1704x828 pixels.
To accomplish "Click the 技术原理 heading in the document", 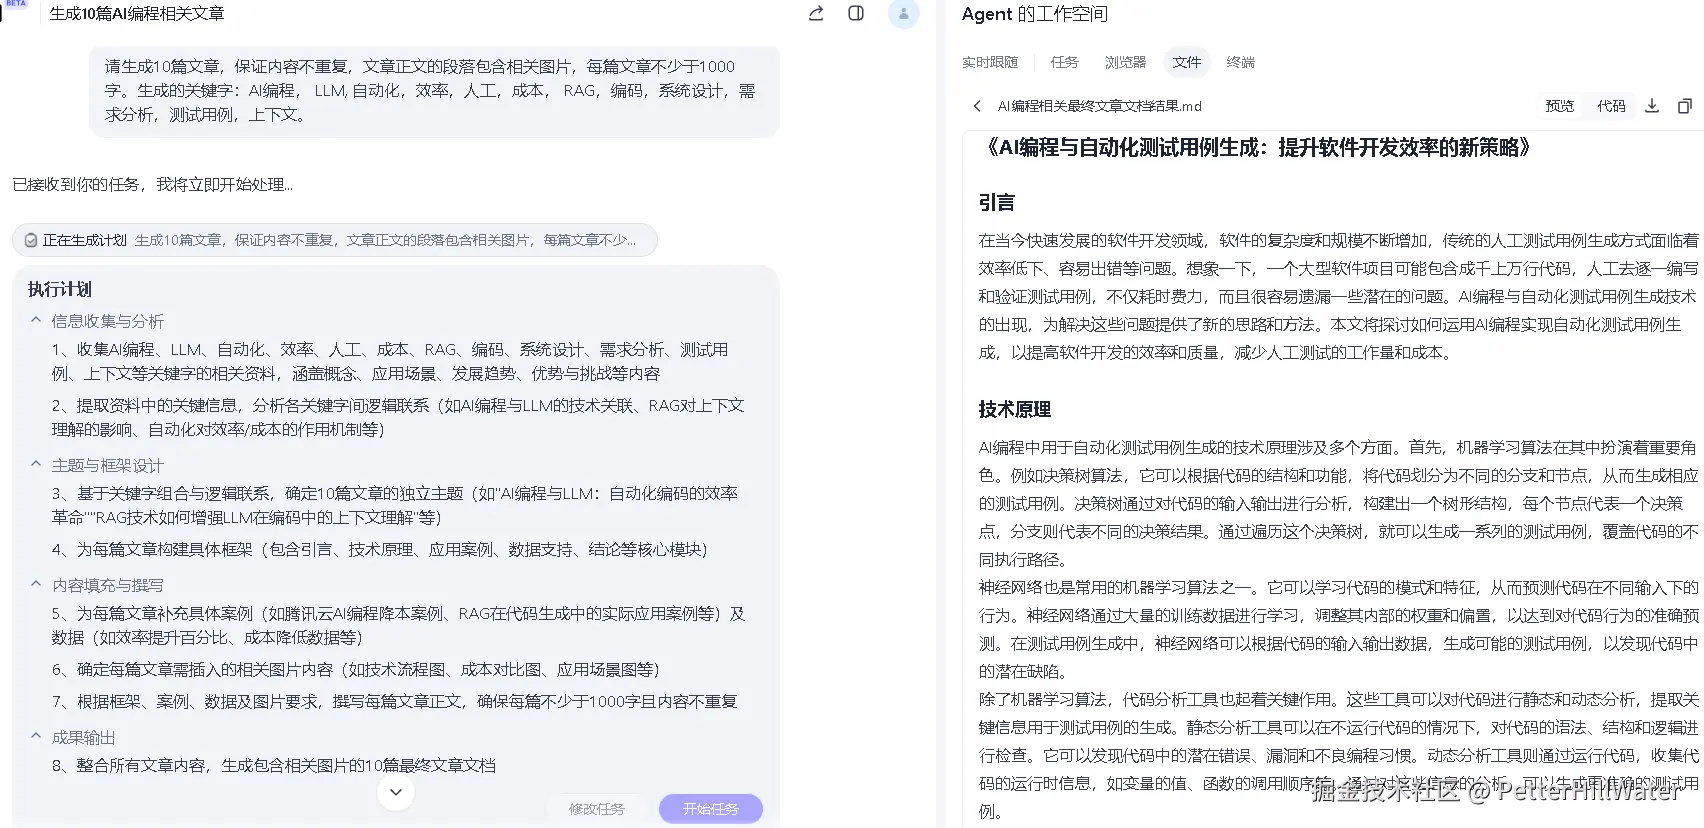I will (1015, 409).
